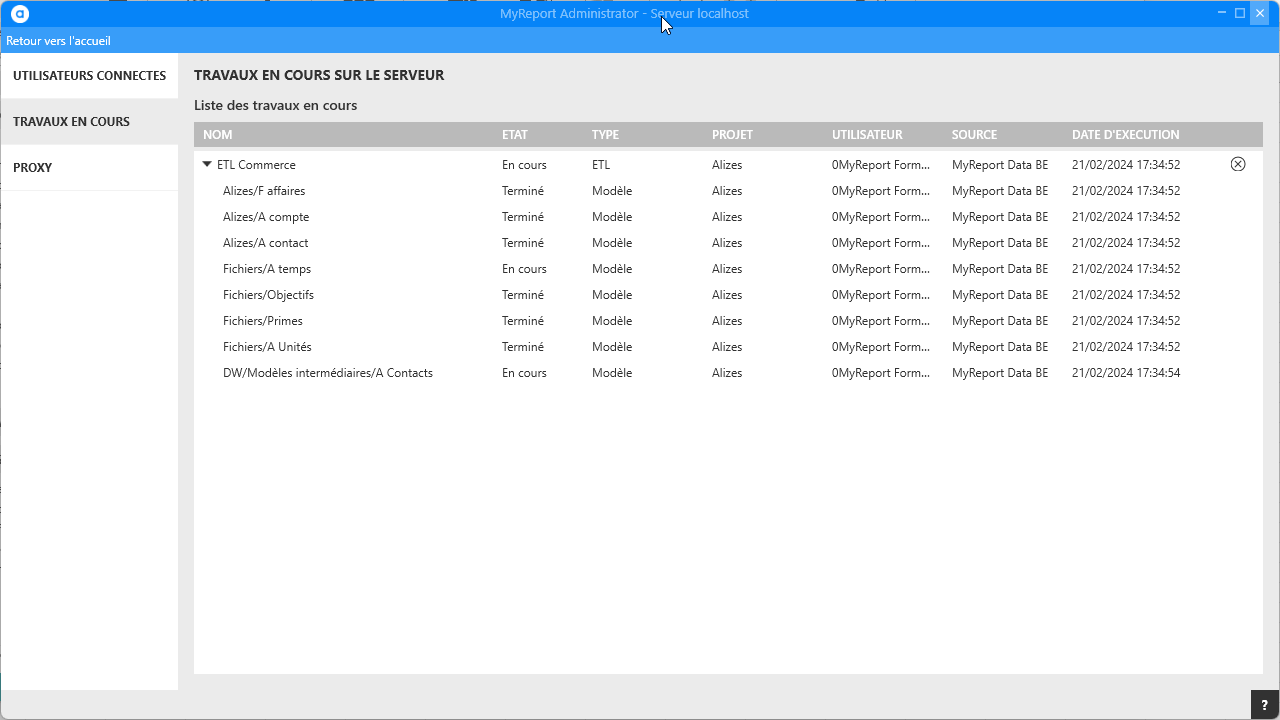Click the TYPE column header
The image size is (1280, 720).
pos(605,135)
